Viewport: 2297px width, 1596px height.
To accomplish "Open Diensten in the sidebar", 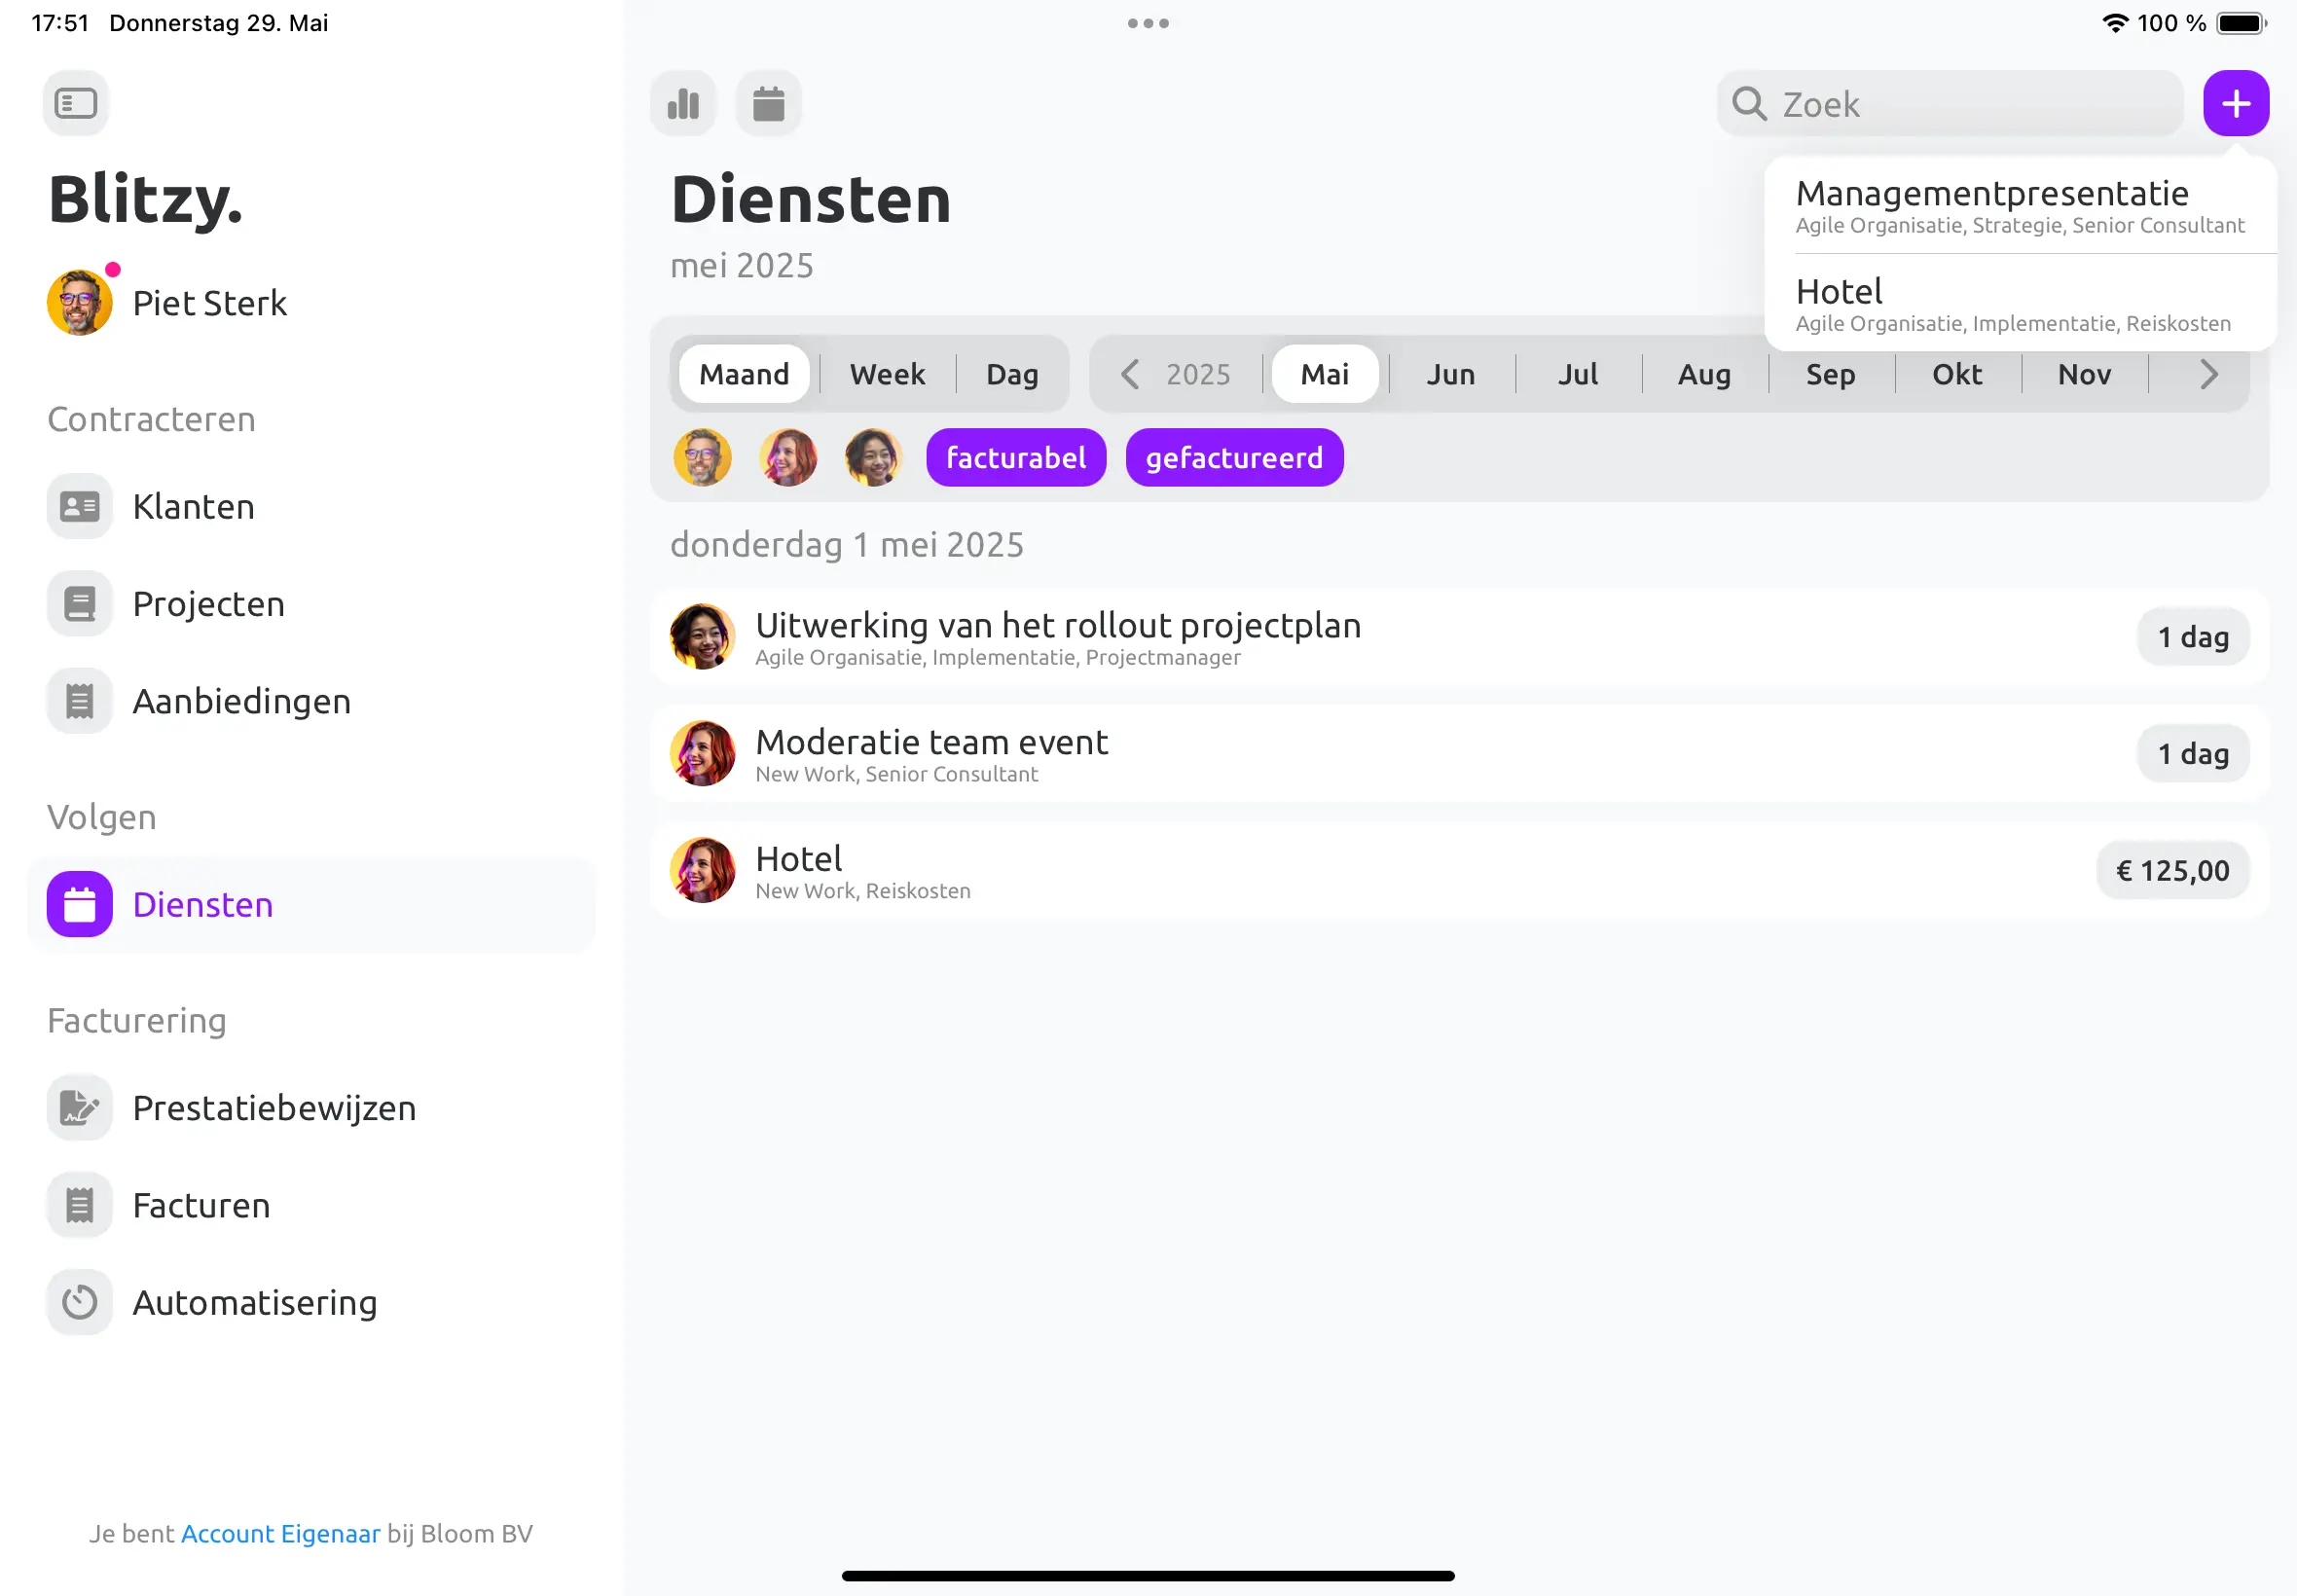I will (x=311, y=904).
